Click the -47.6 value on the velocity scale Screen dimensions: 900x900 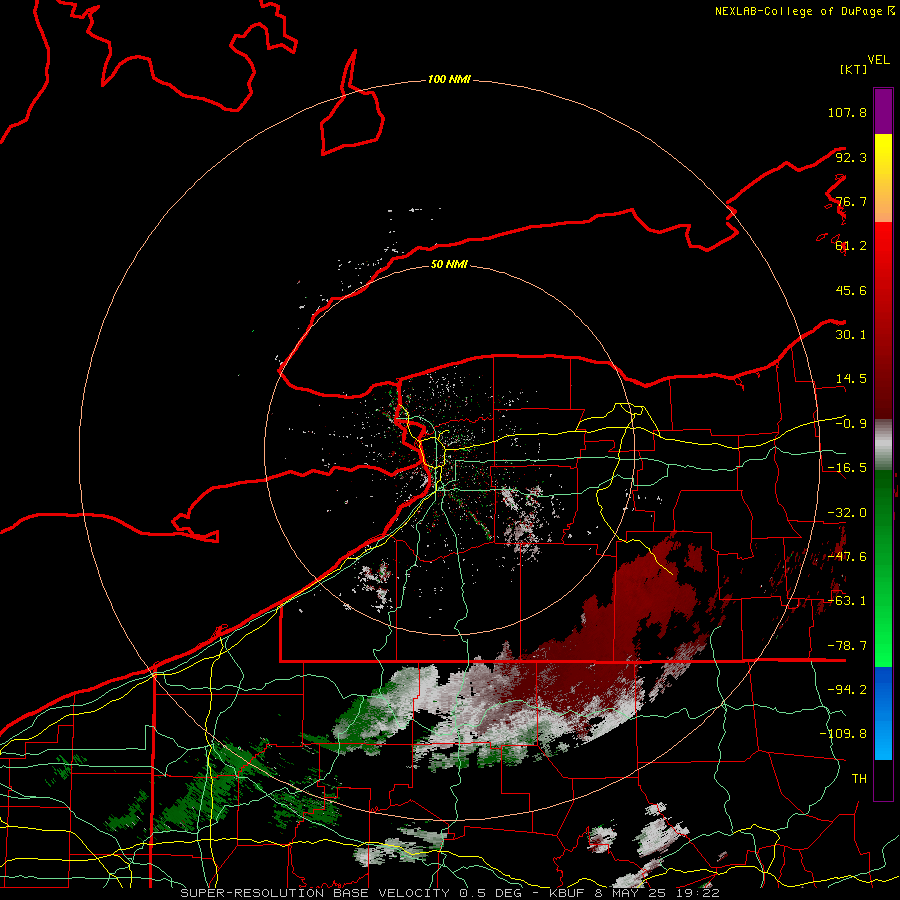[x=847, y=557]
